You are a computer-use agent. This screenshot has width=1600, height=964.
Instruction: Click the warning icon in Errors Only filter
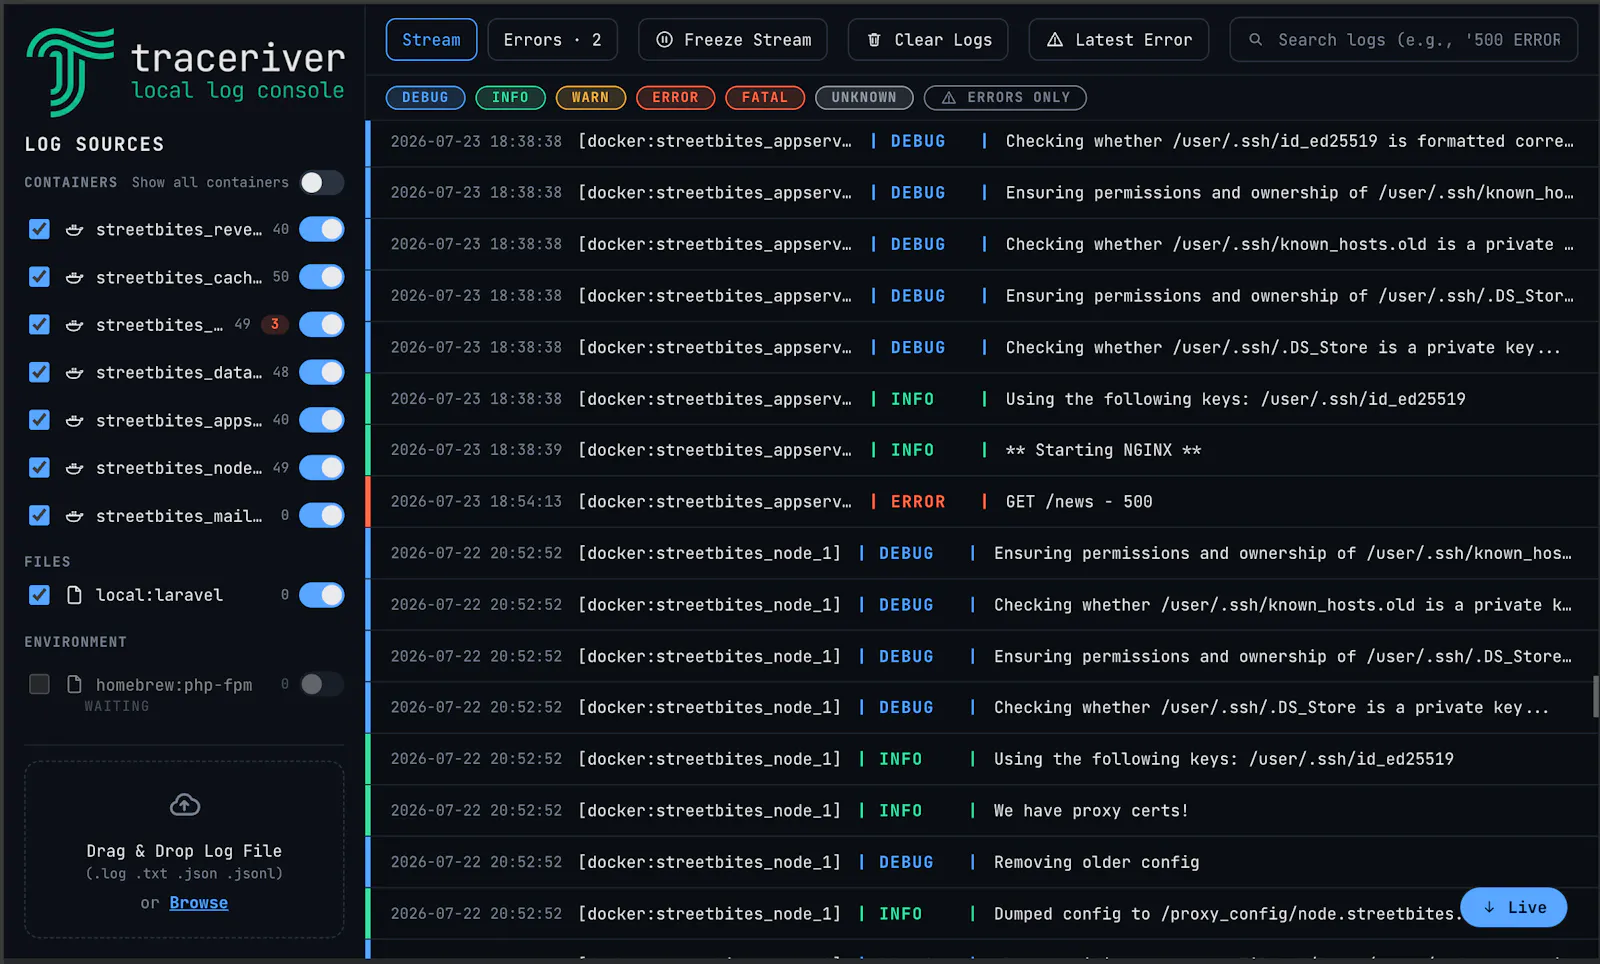tap(949, 98)
